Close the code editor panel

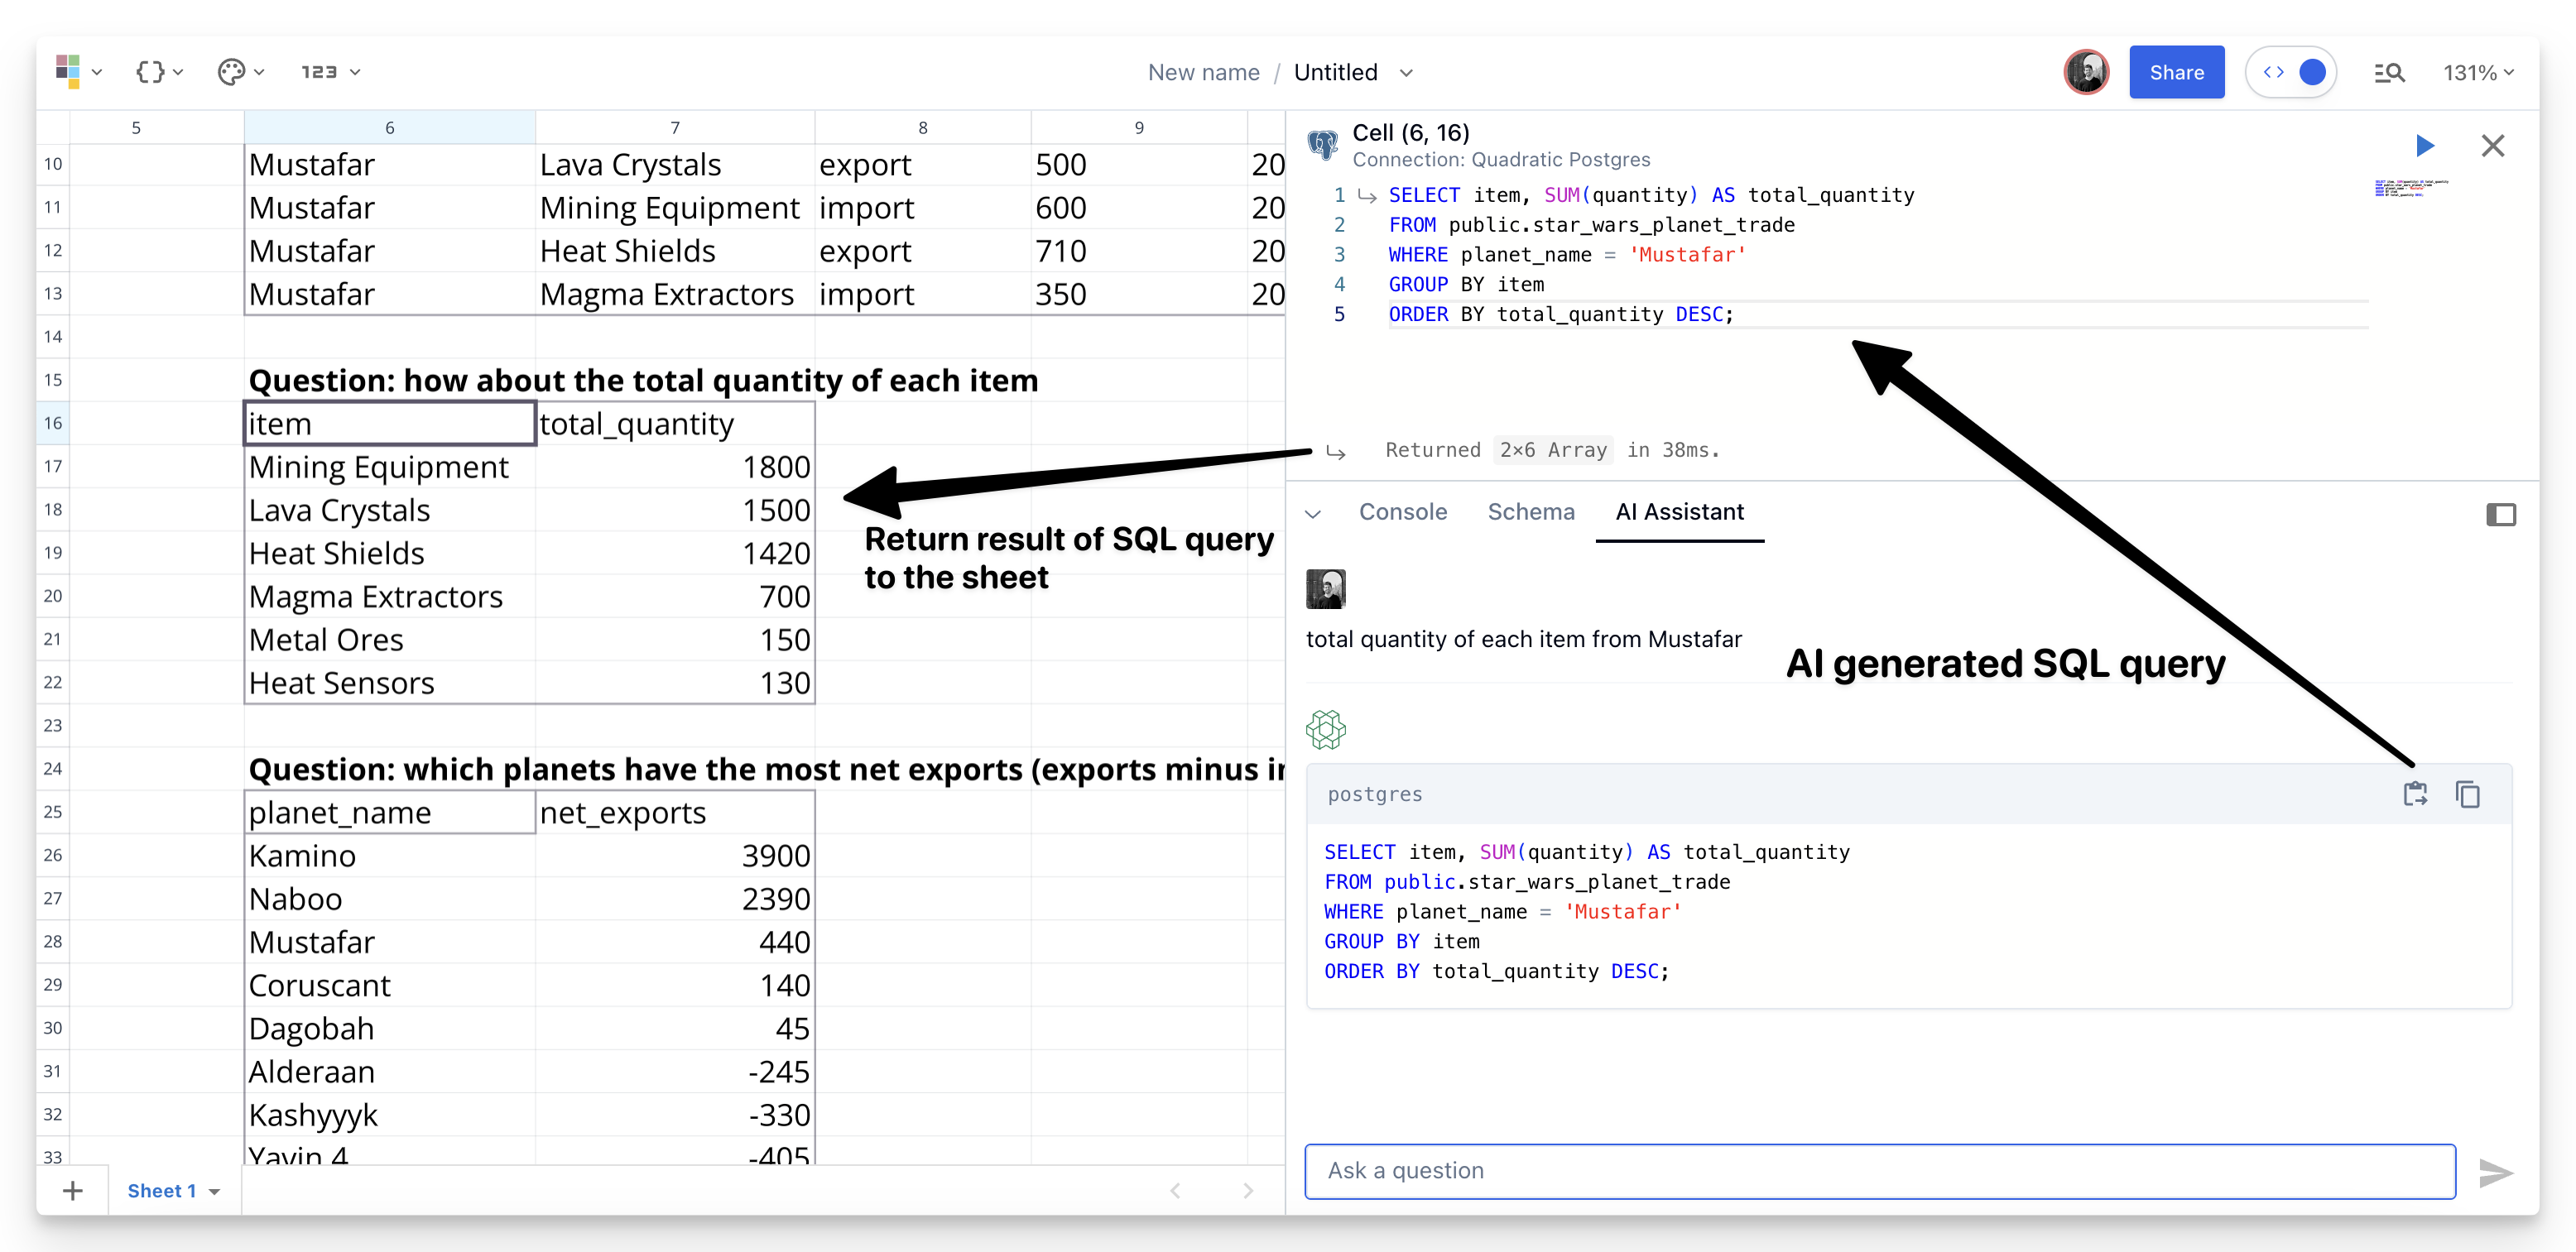(2492, 146)
